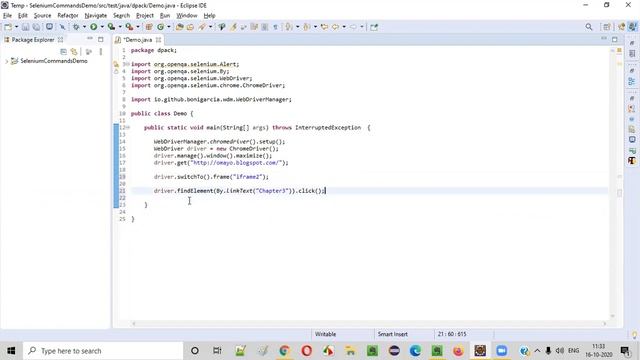Open the Search menu
640x360 pixels.
(x=121, y=16)
